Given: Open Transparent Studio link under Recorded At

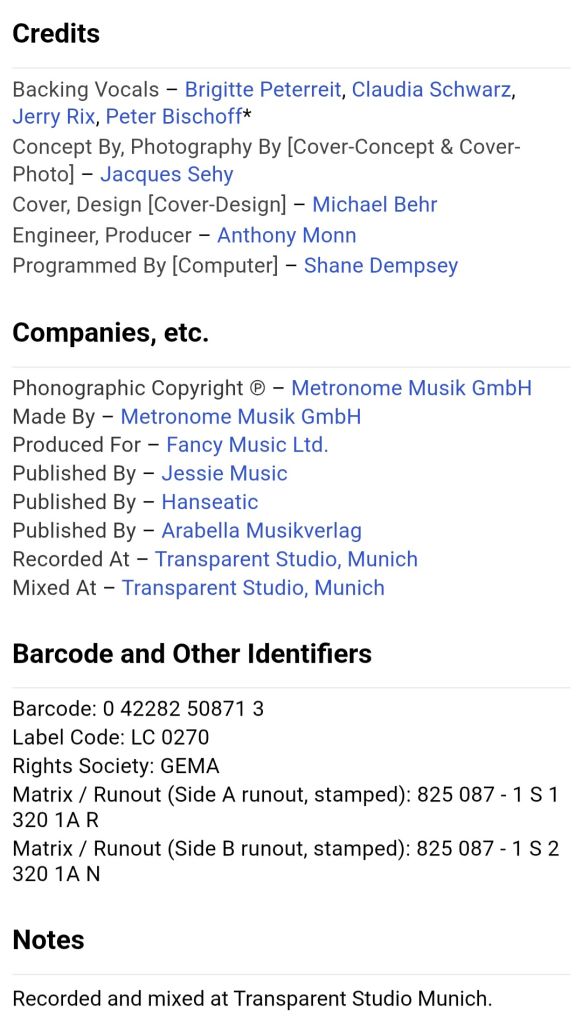Looking at the screenshot, I should [286, 560].
